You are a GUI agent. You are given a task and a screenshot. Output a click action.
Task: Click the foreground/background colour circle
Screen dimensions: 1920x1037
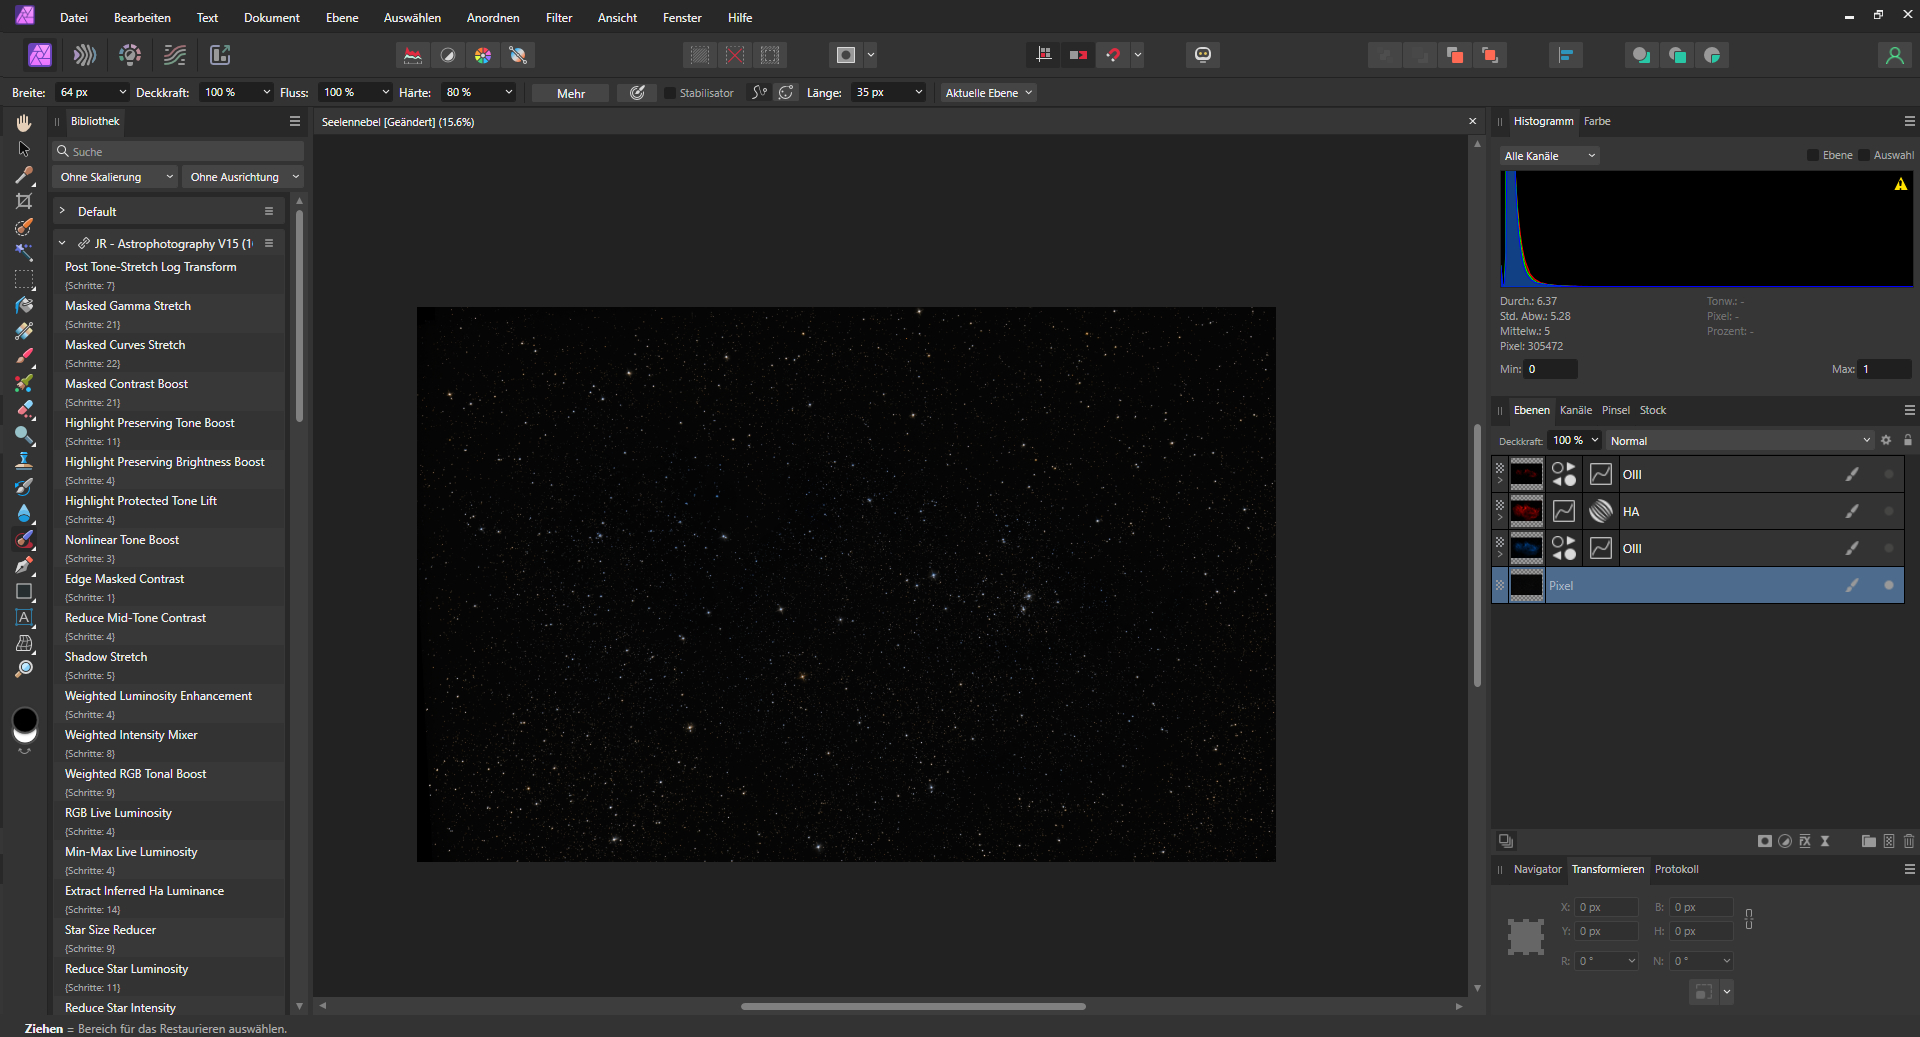25,724
